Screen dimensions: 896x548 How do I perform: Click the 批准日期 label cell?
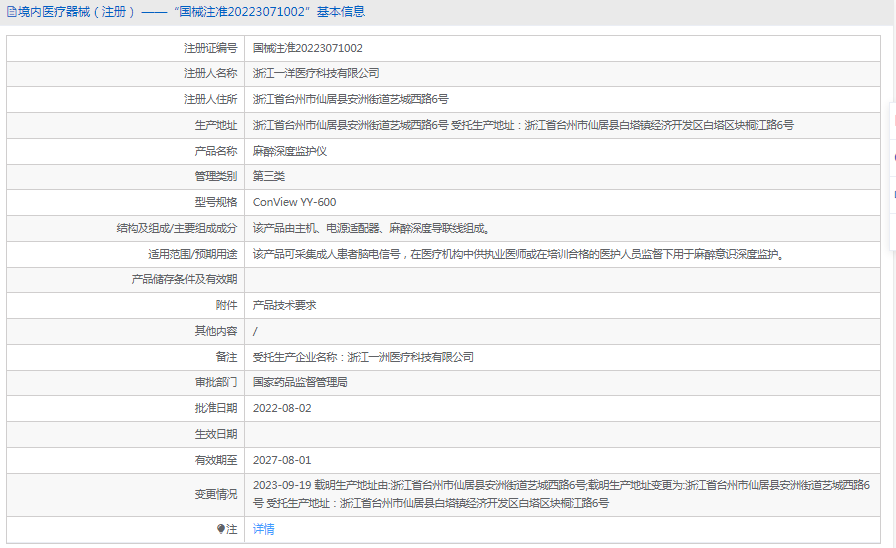tap(125, 408)
